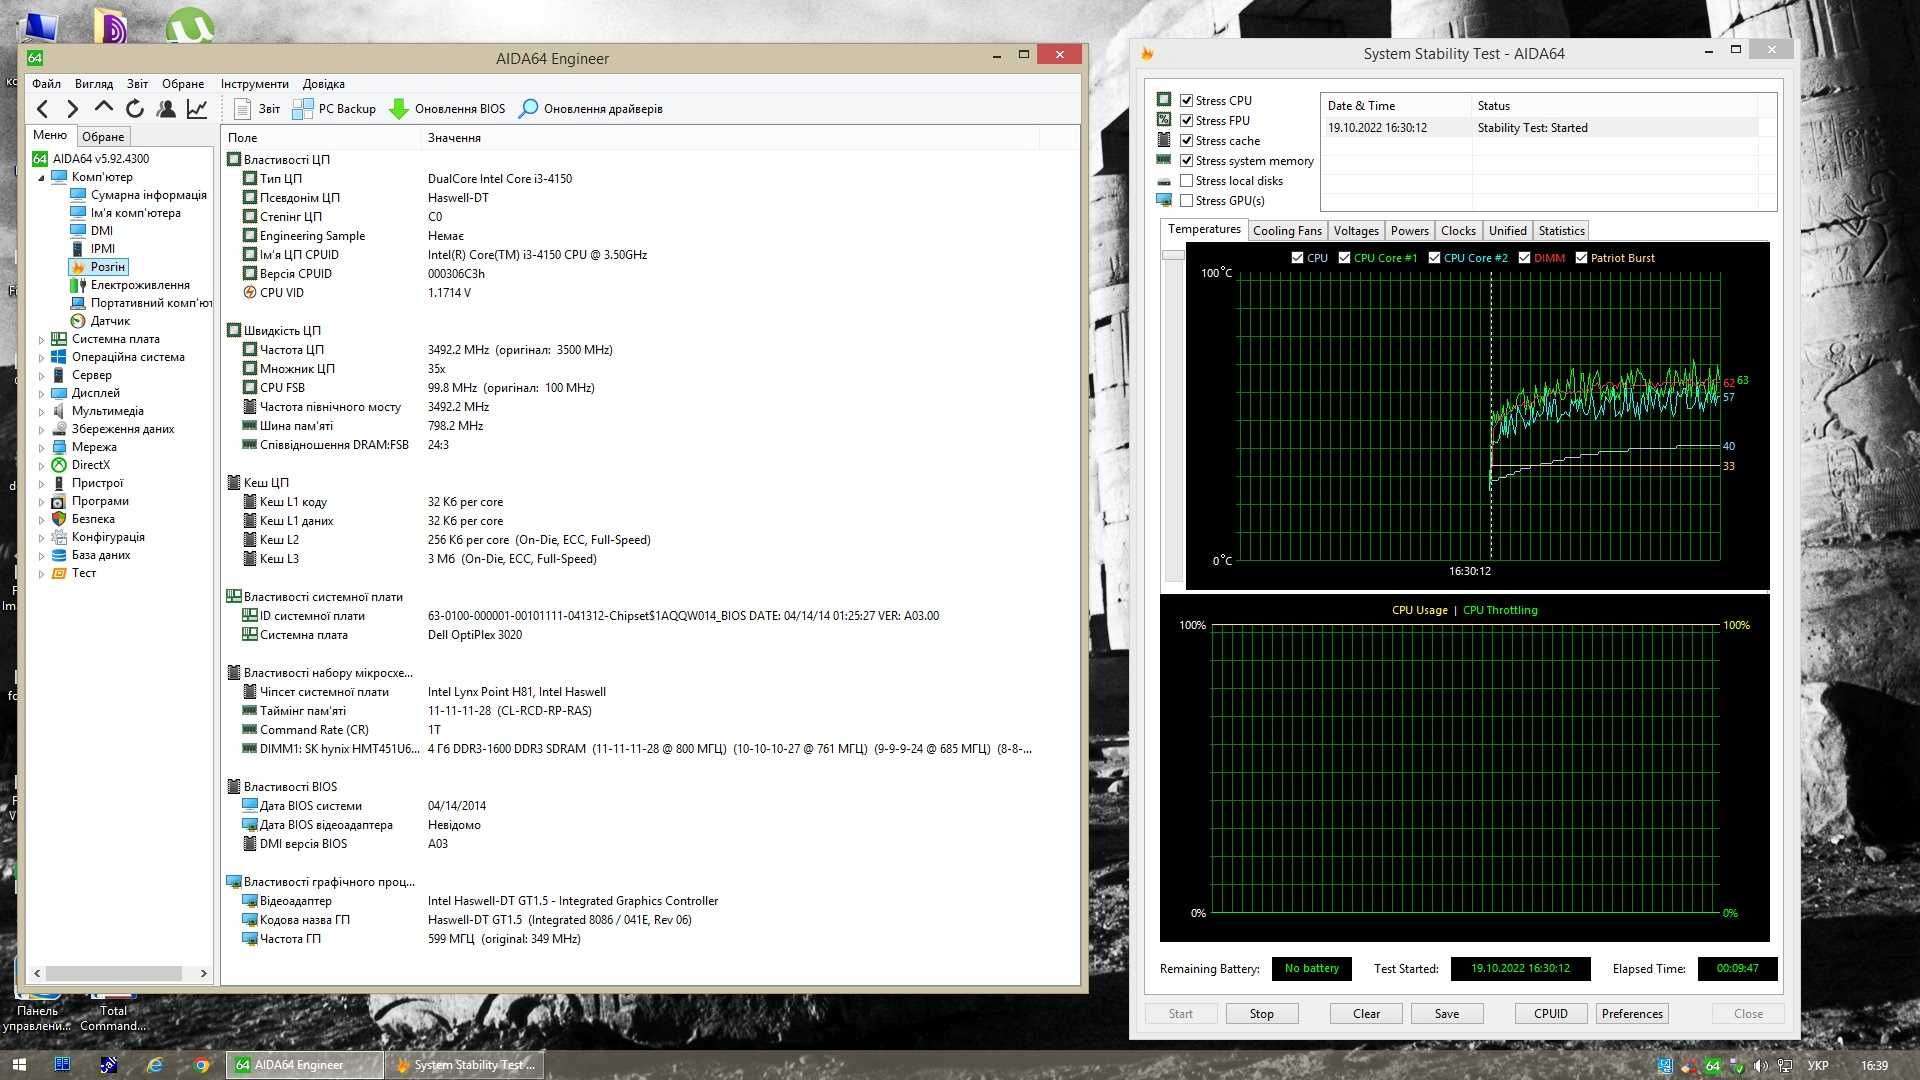Expand the Дисплей tree node

41,394
